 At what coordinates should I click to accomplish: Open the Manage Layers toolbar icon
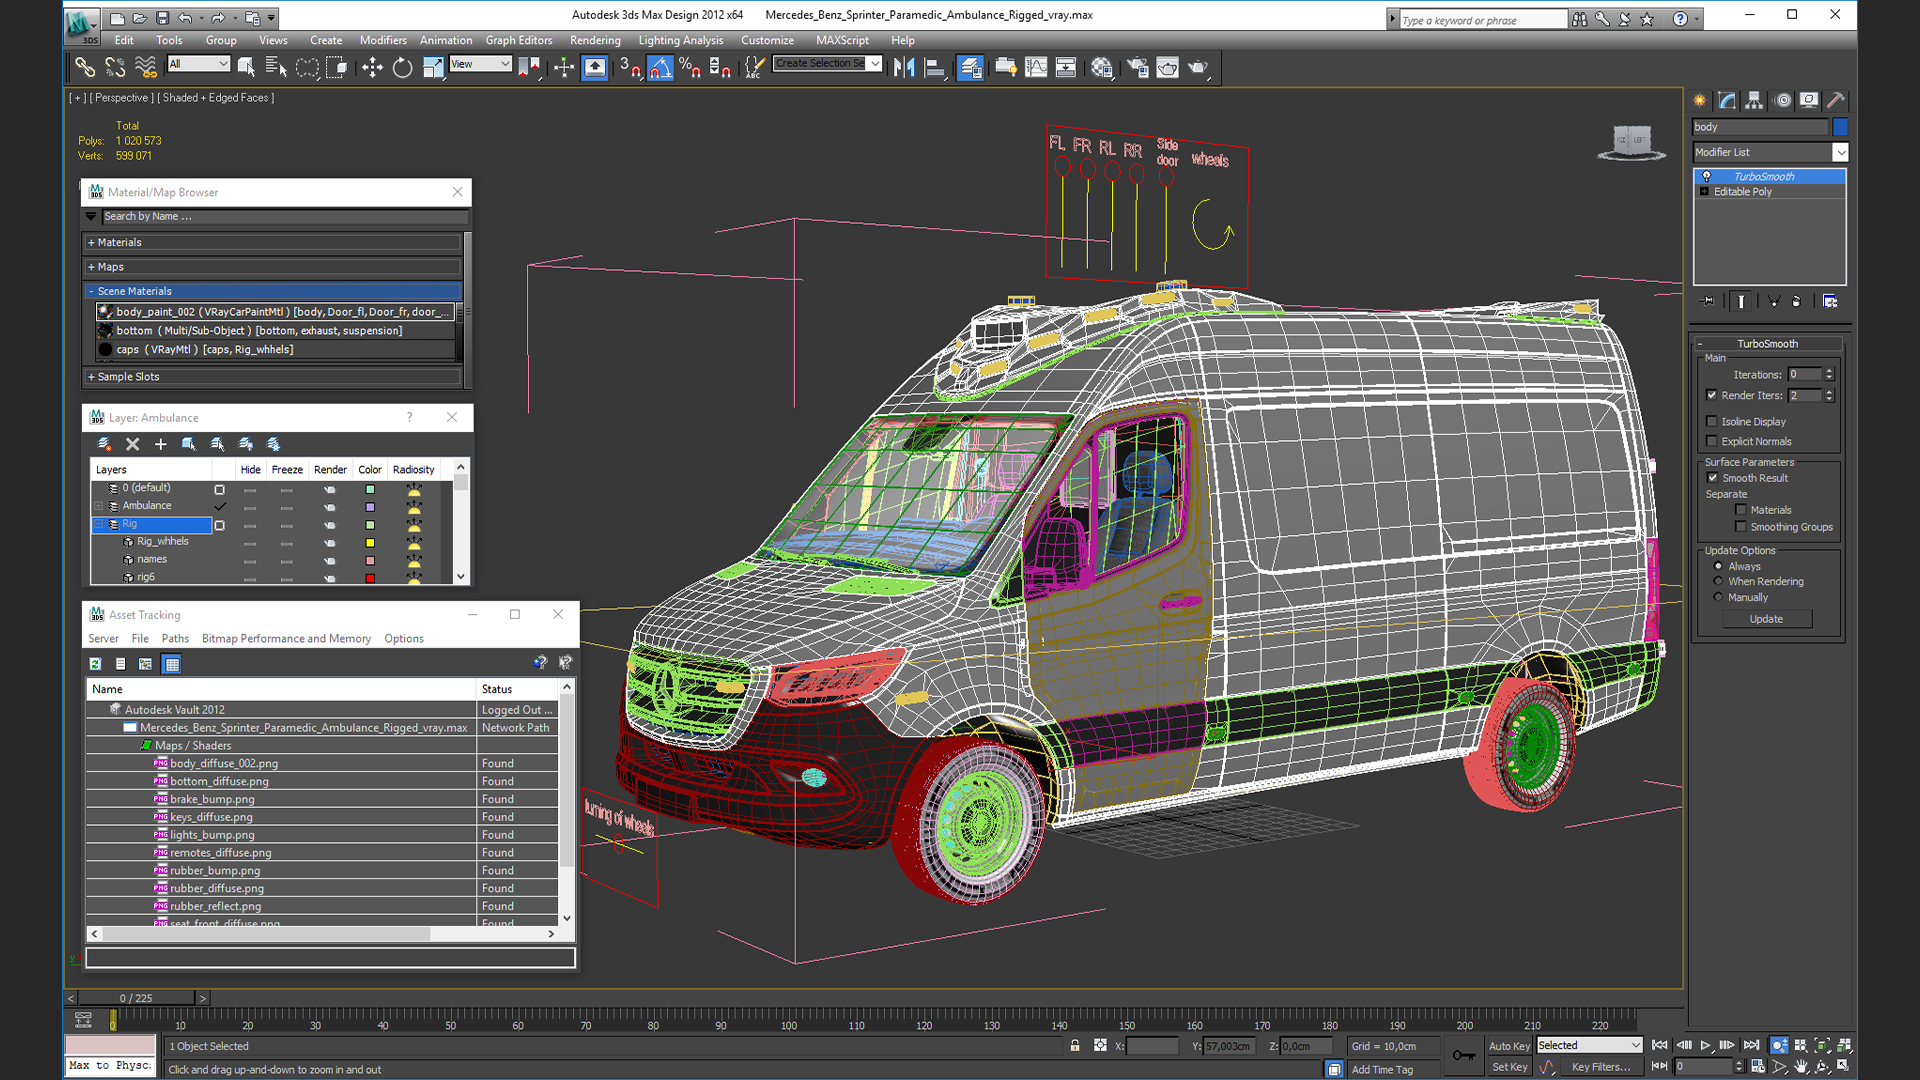(x=970, y=67)
